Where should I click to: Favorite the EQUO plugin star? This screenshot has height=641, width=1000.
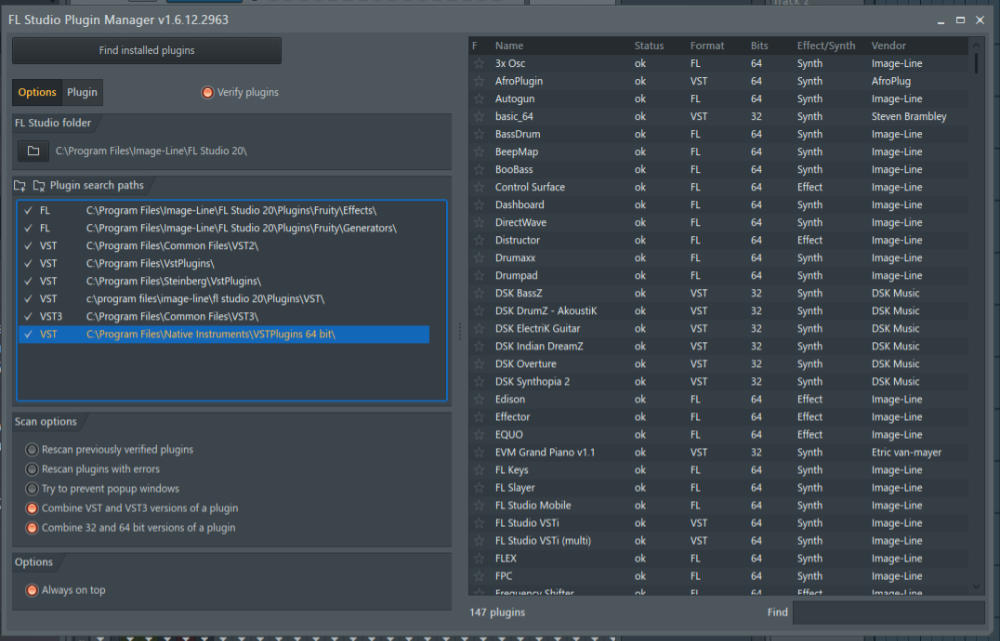(478, 434)
